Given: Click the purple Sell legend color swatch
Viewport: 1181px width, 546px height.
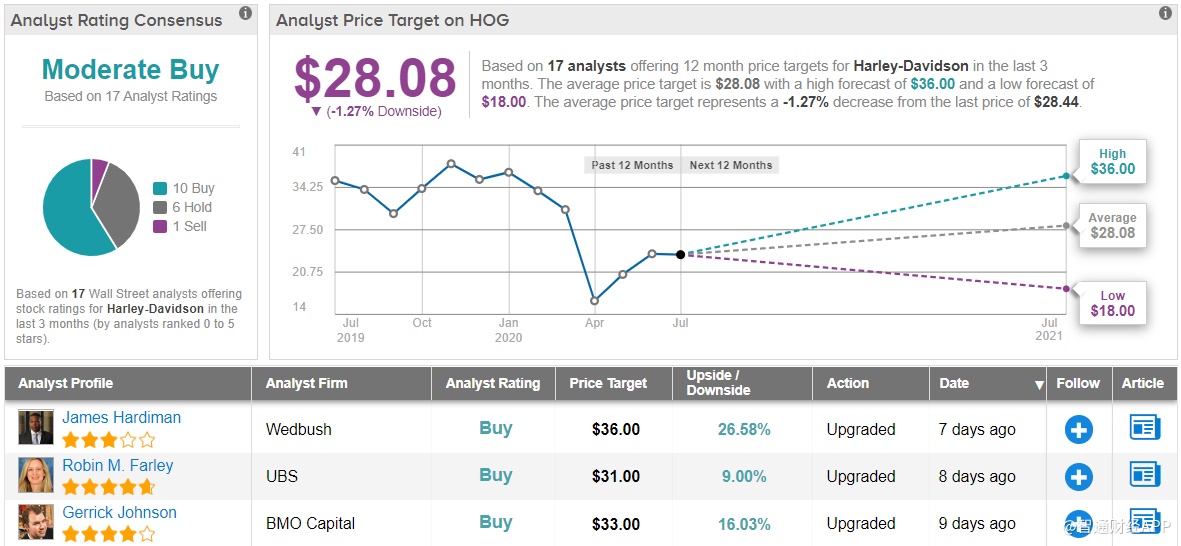Looking at the screenshot, I should coord(160,227).
